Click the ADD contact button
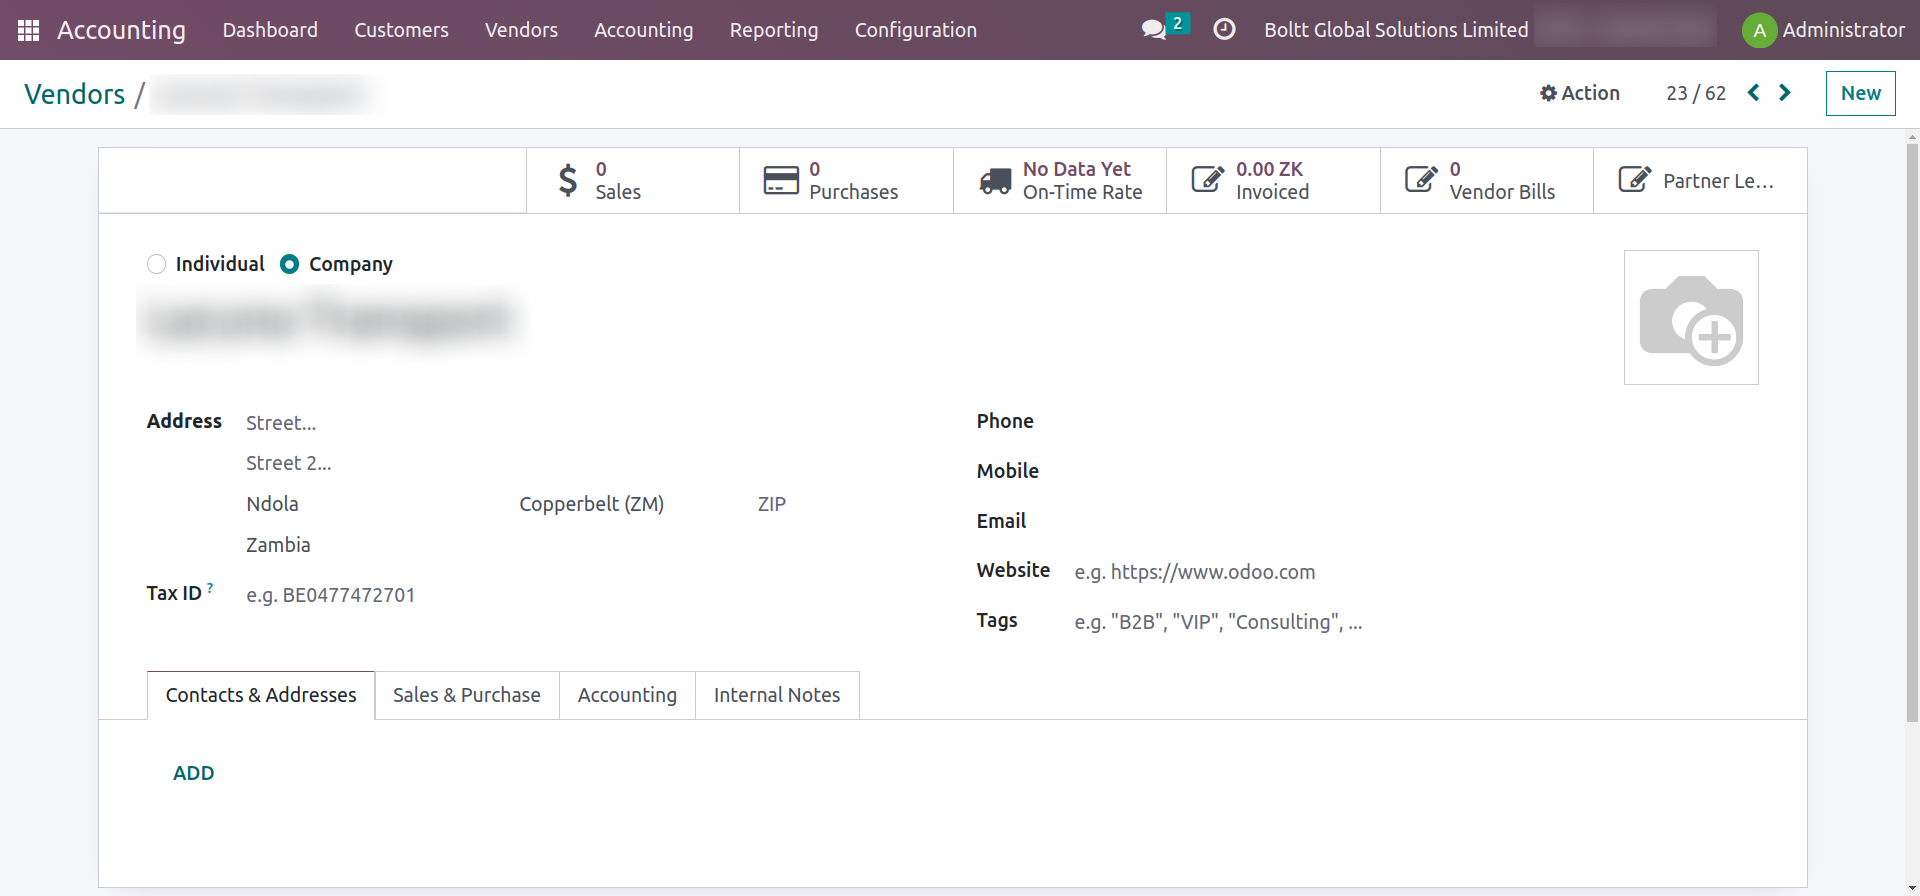The width and height of the screenshot is (1920, 896). [193, 773]
